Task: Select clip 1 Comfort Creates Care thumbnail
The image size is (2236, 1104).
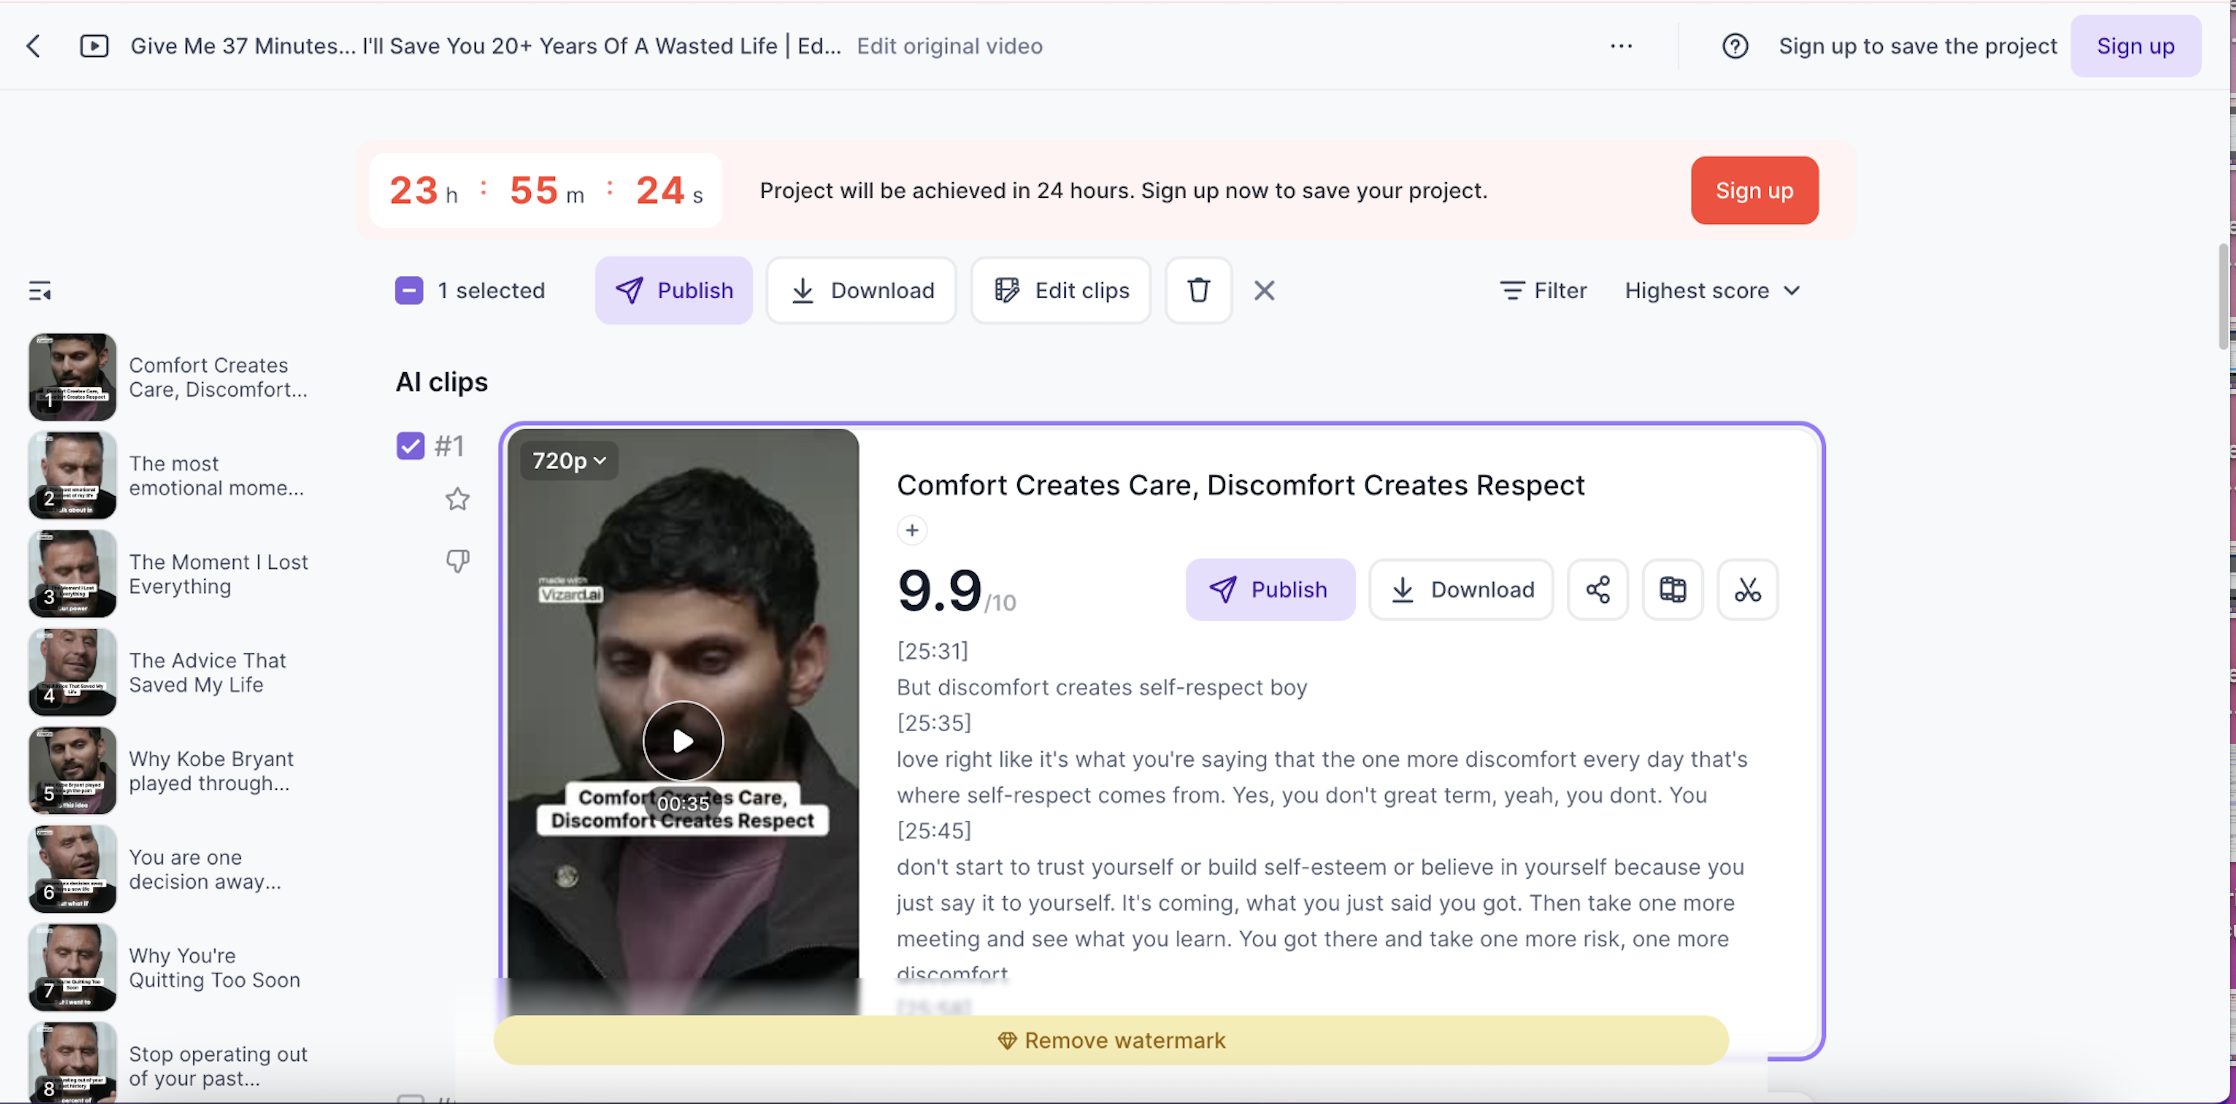Action: pyautogui.click(x=72, y=377)
